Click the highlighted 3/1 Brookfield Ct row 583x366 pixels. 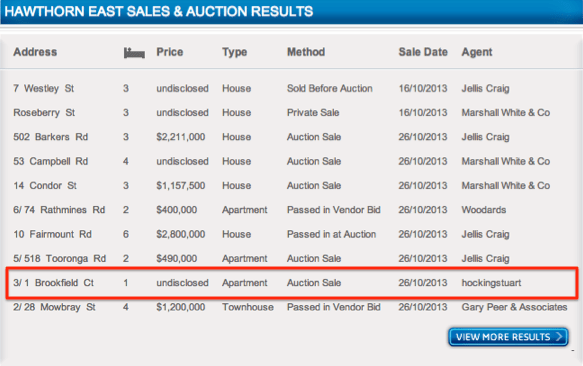[x=292, y=283]
